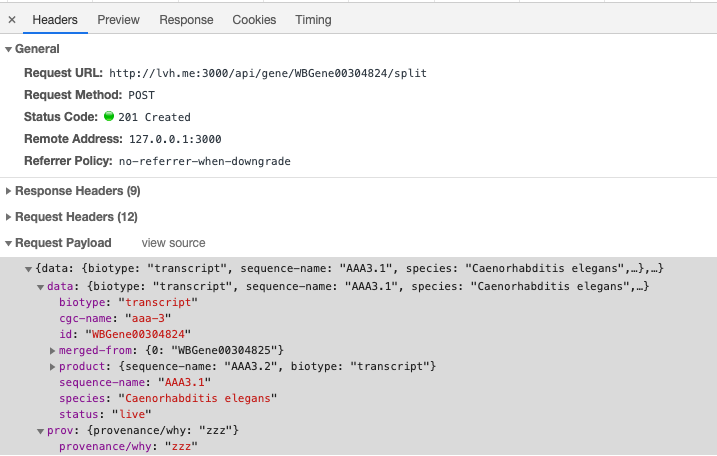Close the request details panel
The width and height of the screenshot is (717, 456).
pos(12,20)
